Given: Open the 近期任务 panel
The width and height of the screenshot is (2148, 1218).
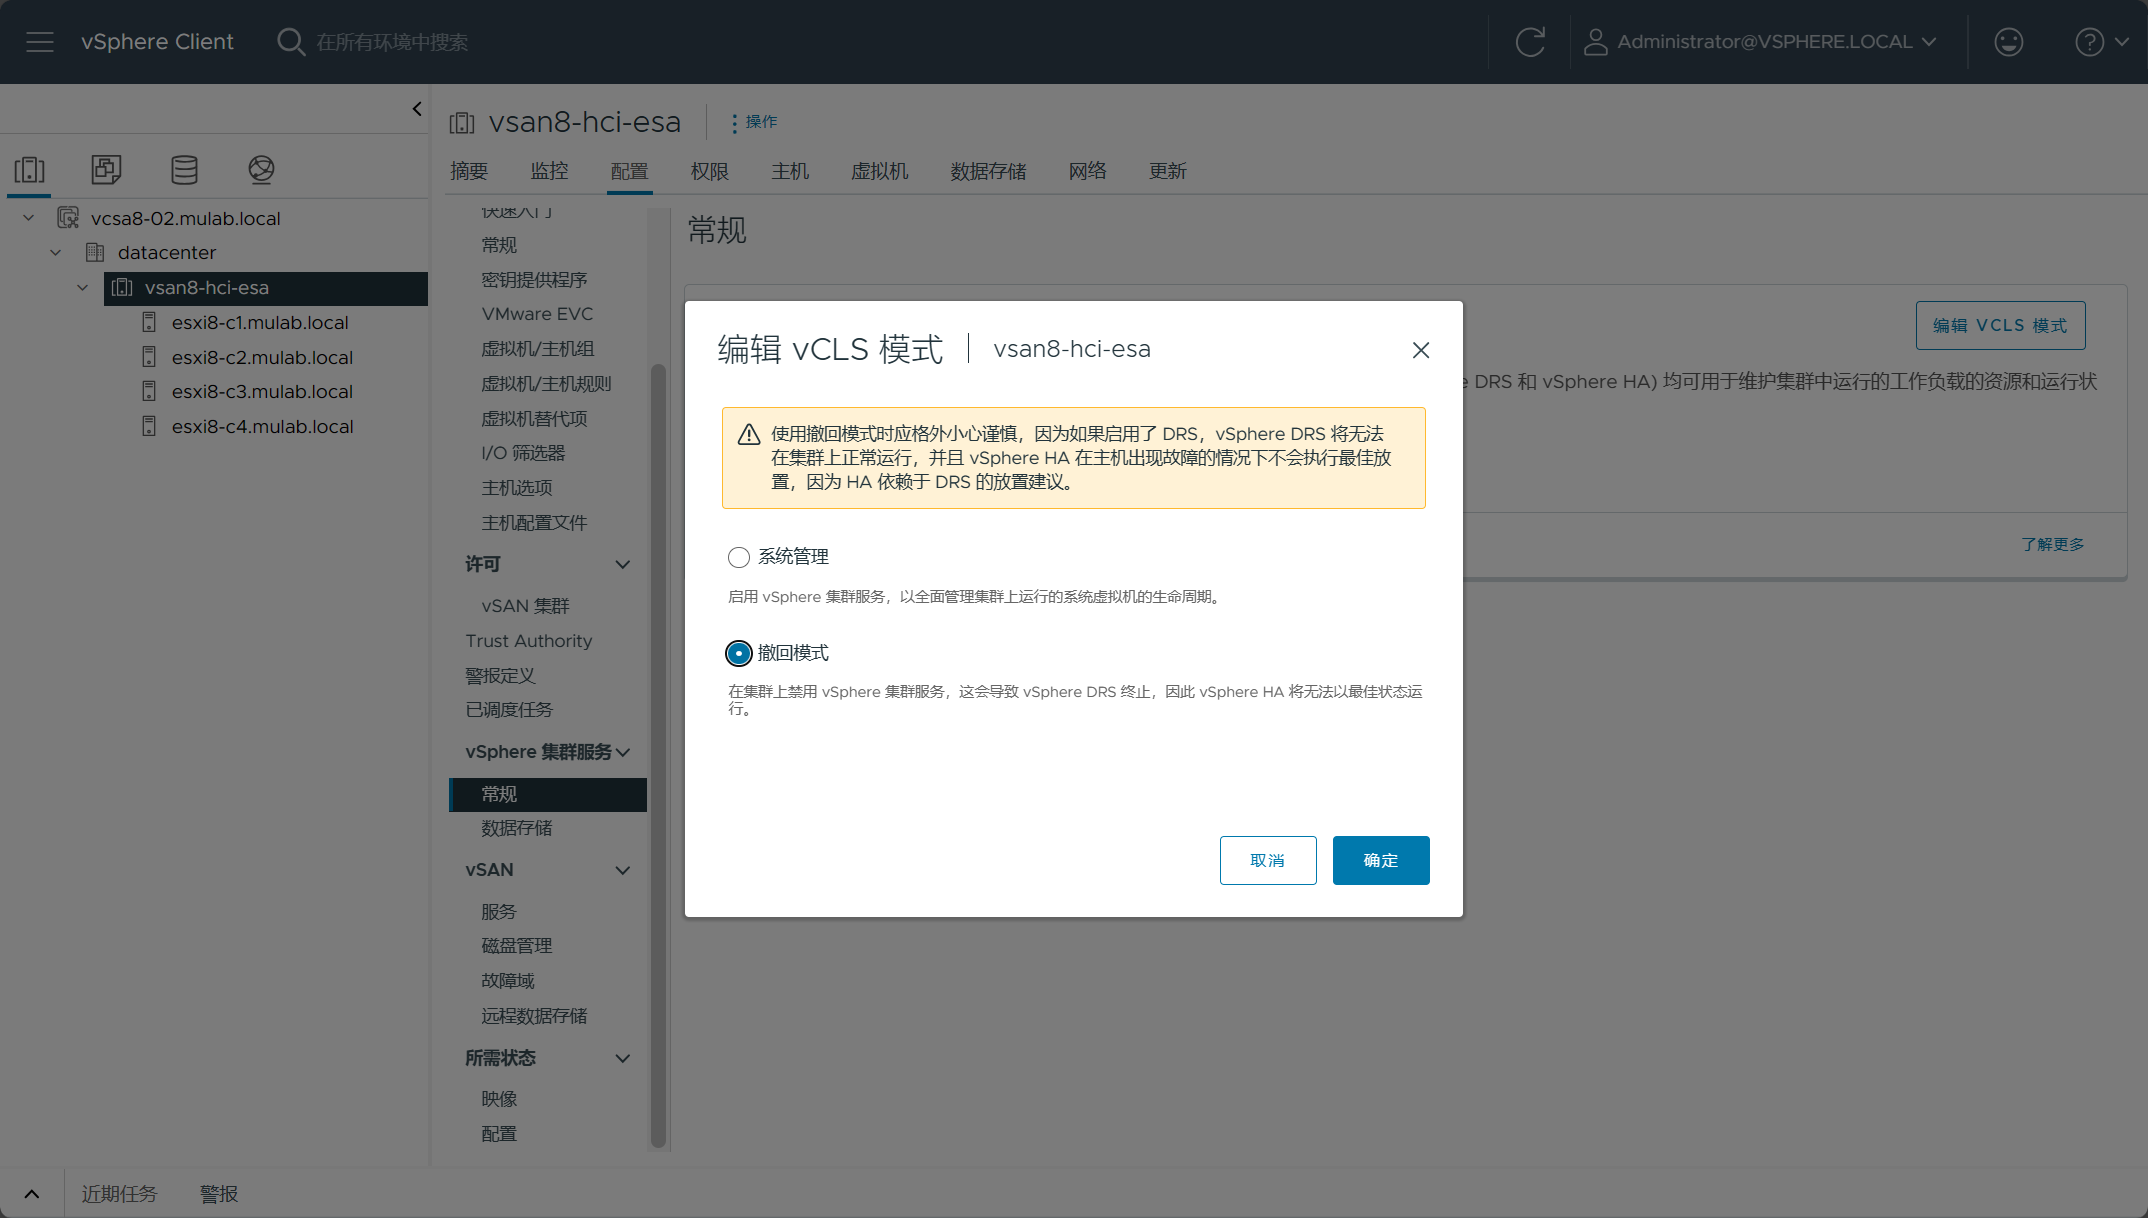Looking at the screenshot, I should (x=119, y=1194).
